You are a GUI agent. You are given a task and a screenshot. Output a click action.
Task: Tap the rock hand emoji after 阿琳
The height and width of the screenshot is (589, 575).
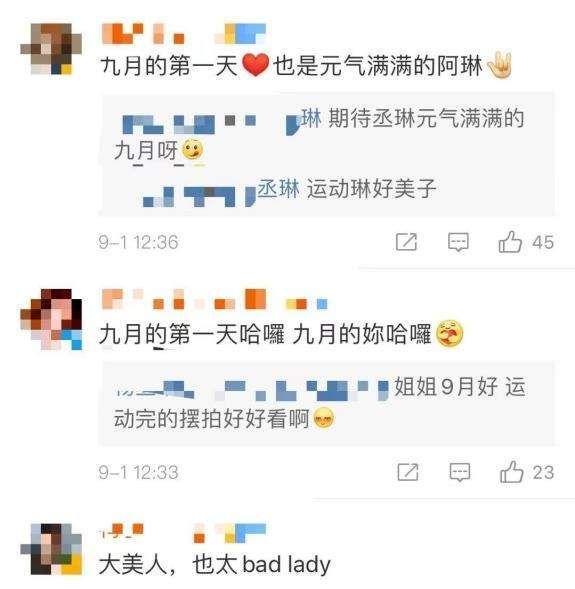click(x=500, y=65)
